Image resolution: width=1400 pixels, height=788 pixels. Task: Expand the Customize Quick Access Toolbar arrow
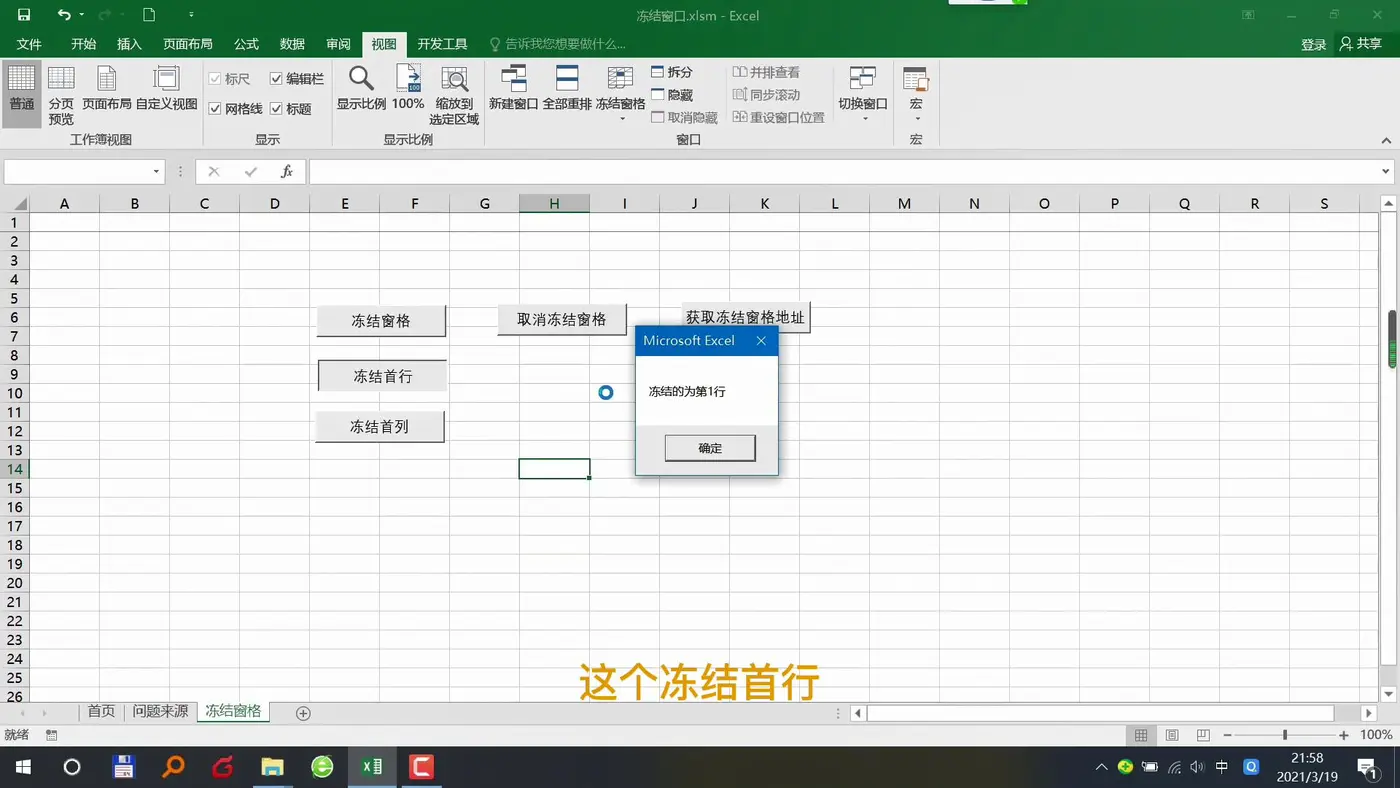(191, 16)
